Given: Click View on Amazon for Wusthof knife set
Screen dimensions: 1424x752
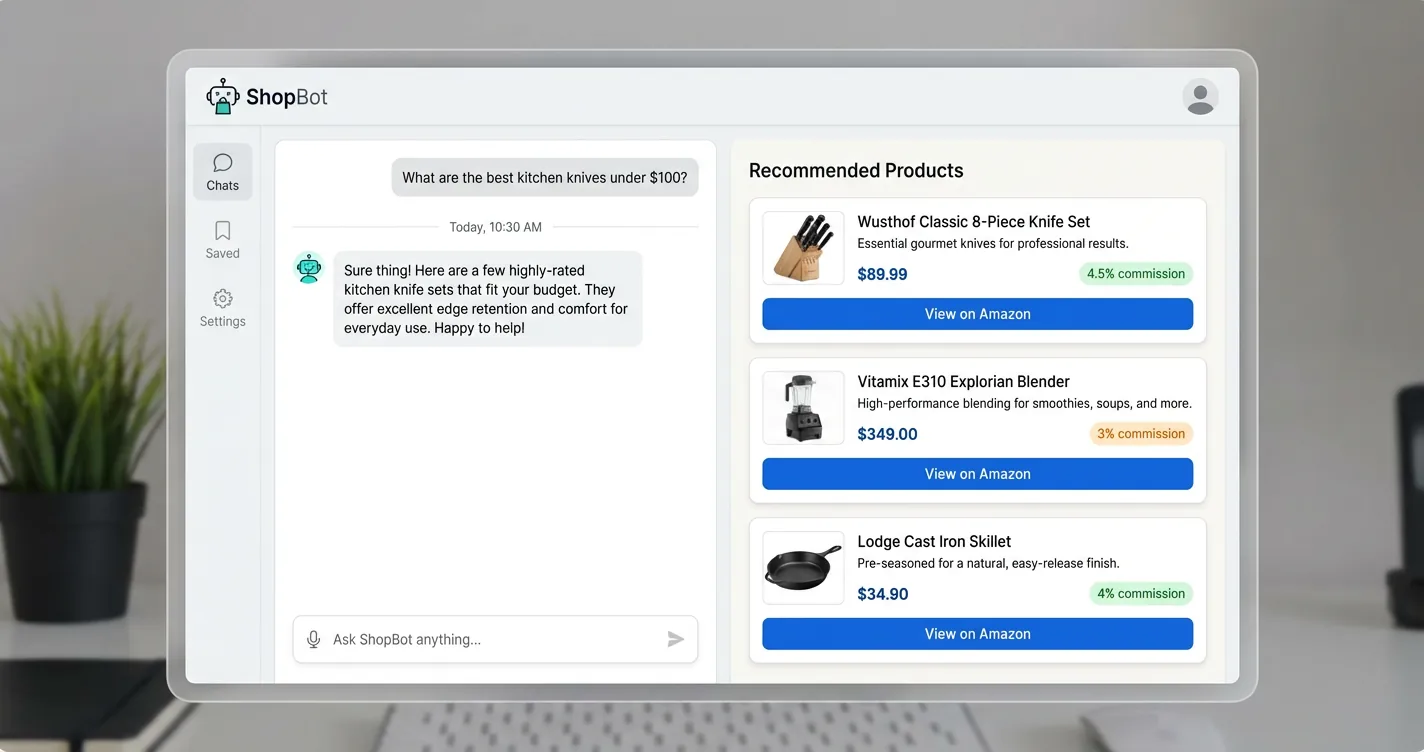Looking at the screenshot, I should (977, 313).
